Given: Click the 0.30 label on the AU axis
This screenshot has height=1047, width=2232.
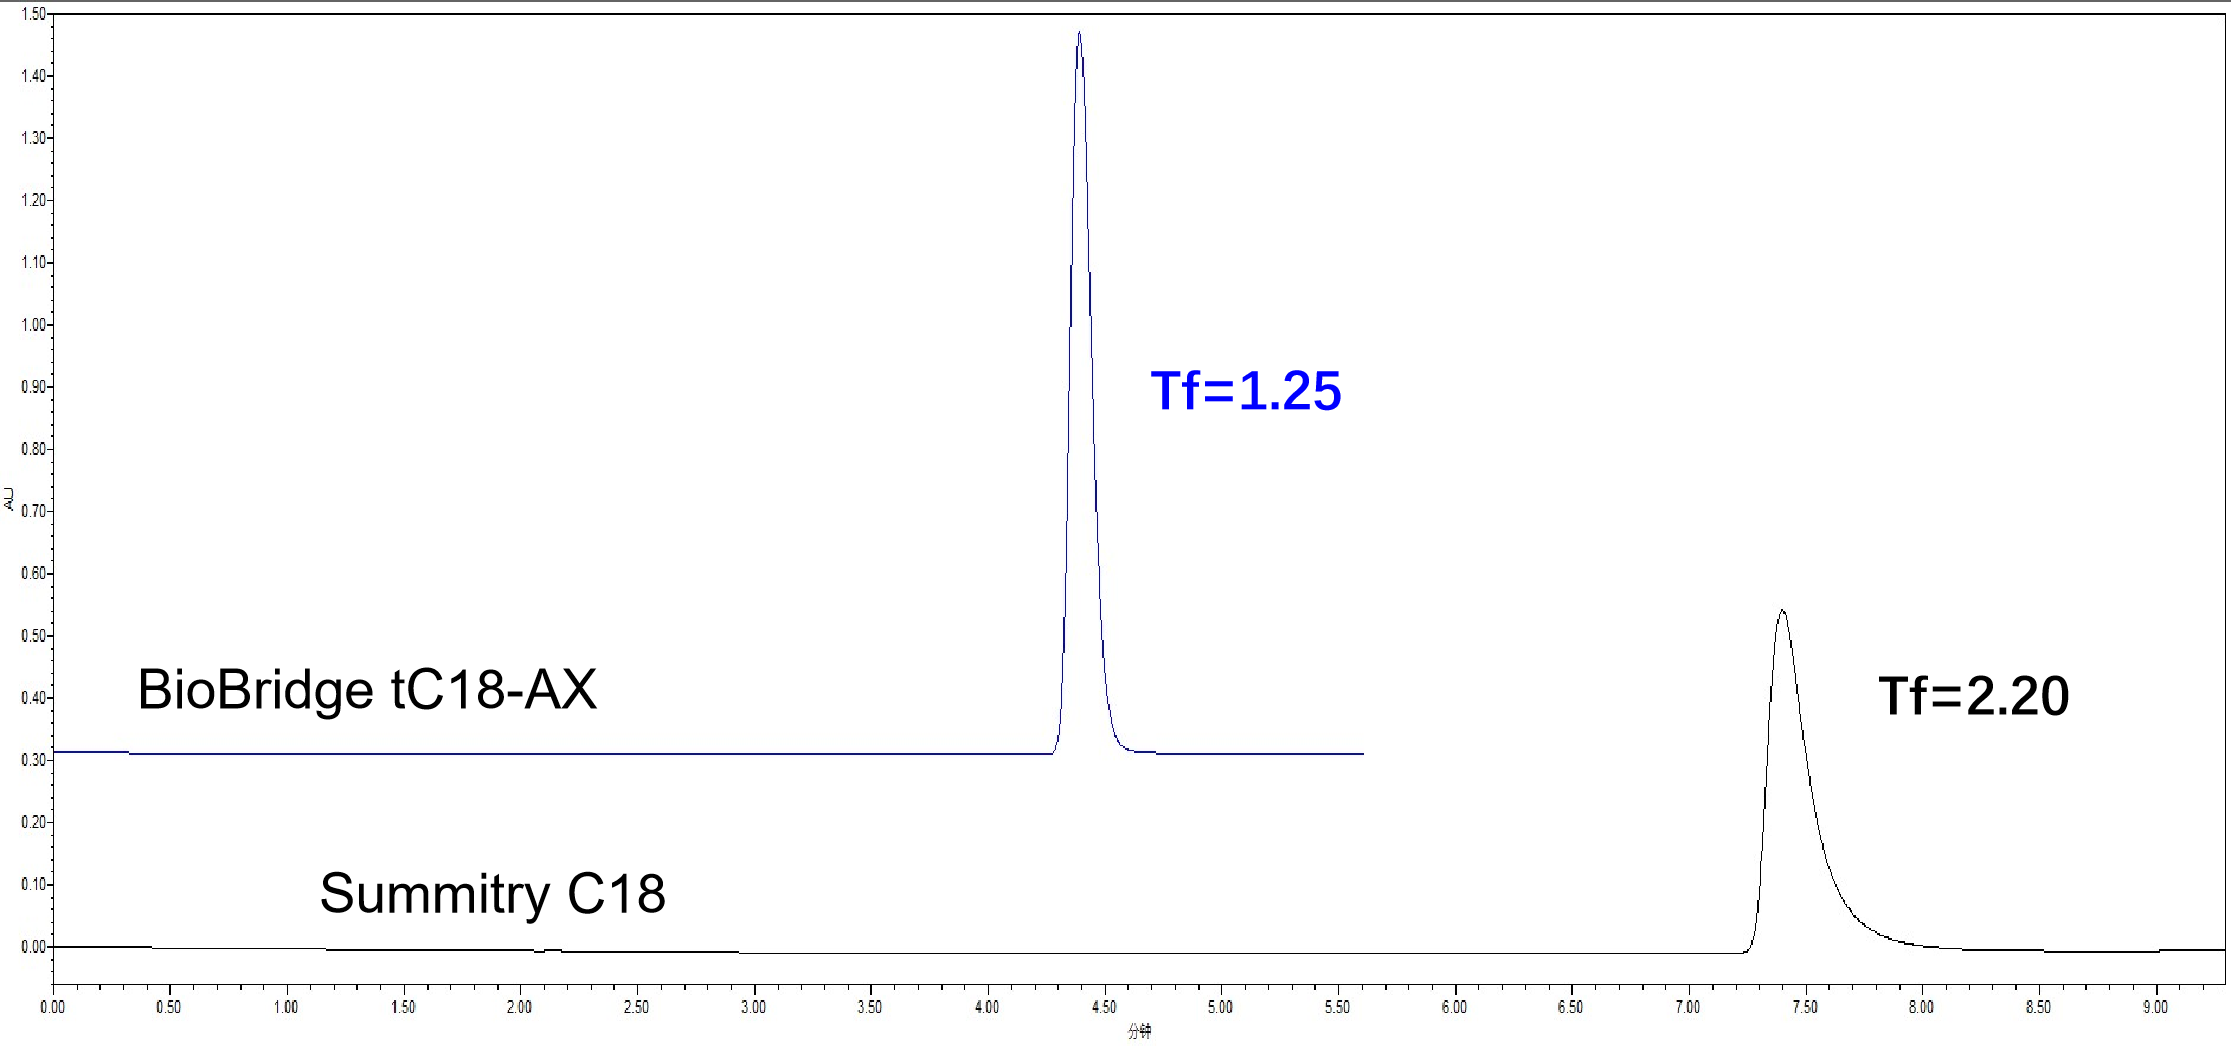Looking at the screenshot, I should (33, 760).
